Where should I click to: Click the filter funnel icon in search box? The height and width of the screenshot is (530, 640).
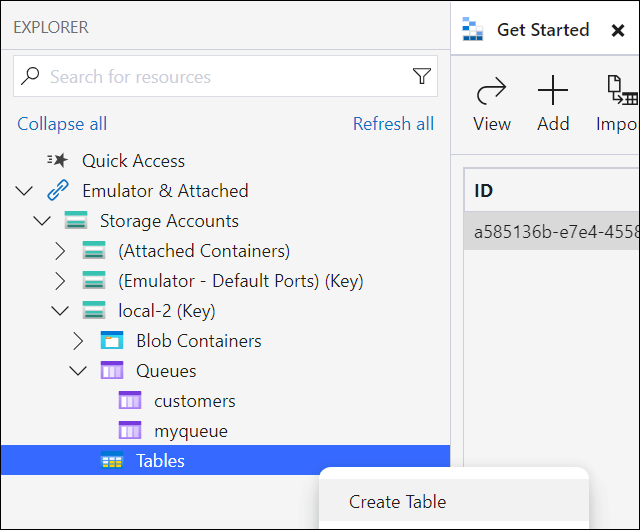[421, 77]
